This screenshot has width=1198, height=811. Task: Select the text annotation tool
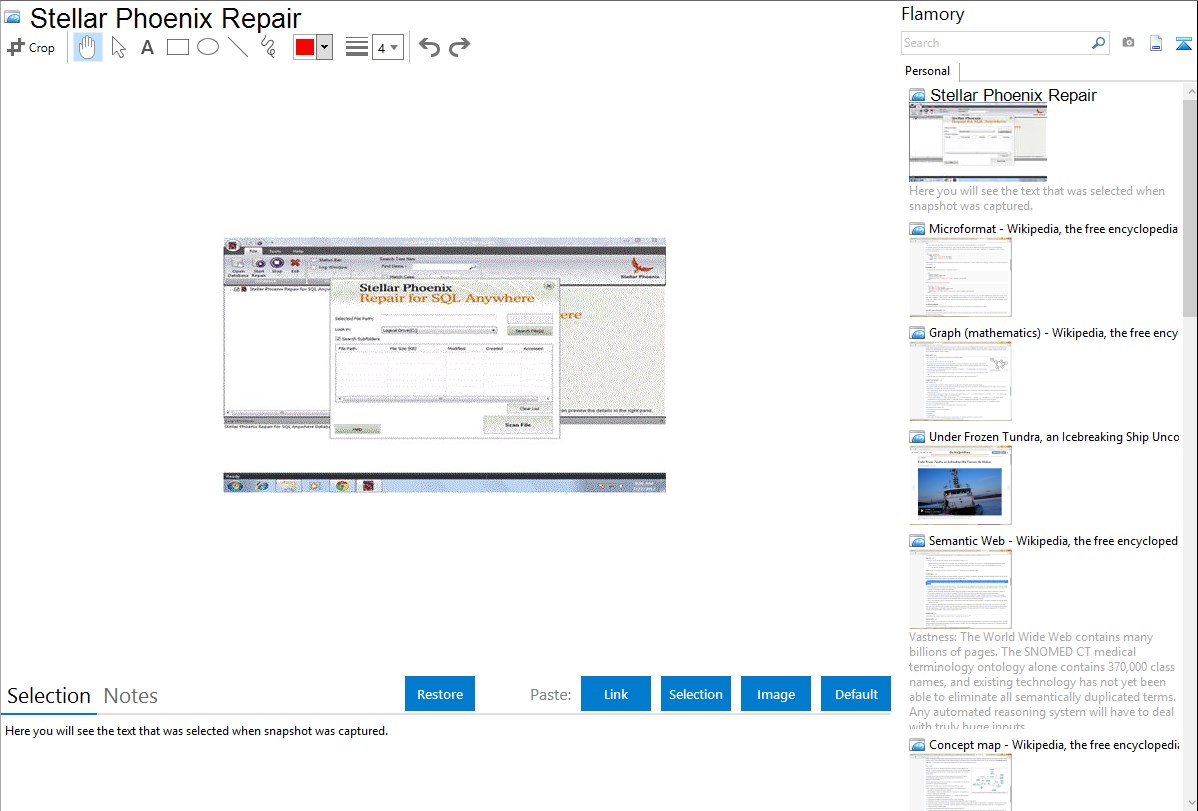pos(147,47)
